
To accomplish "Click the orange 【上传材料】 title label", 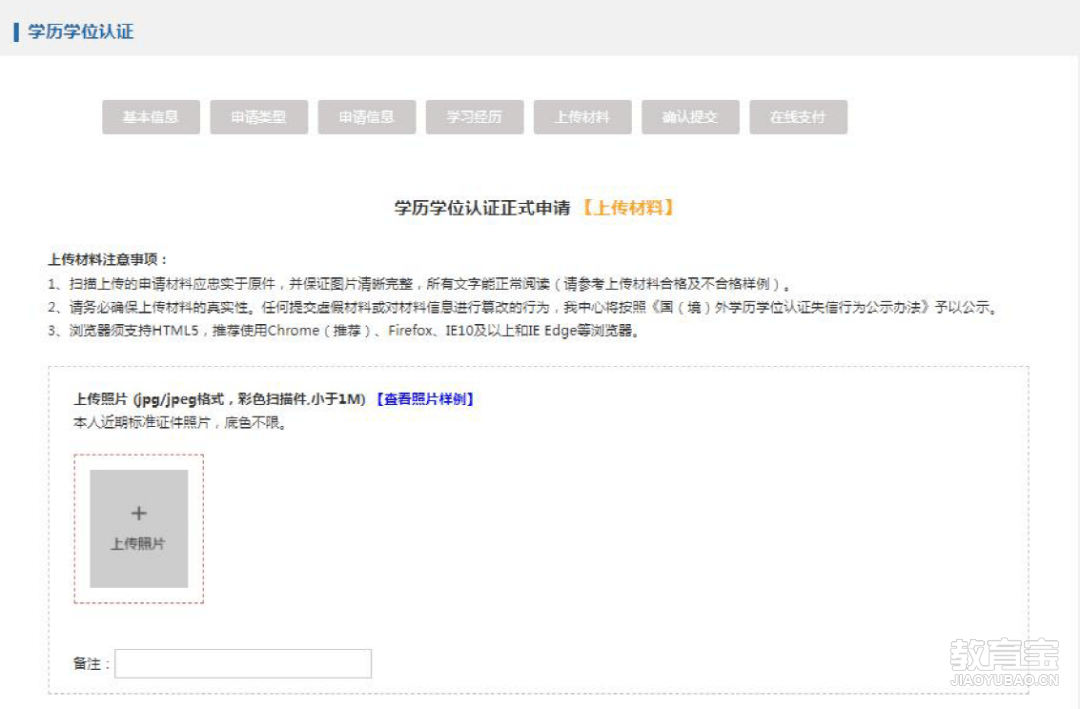I will point(627,208).
